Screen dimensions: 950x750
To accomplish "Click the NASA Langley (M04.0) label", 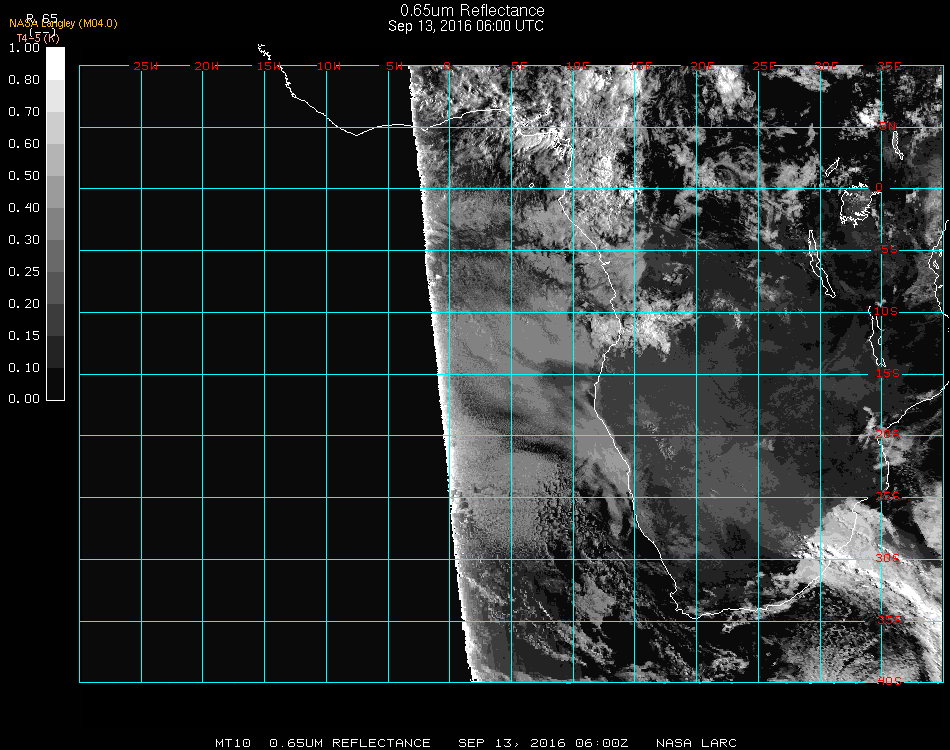I will point(63,23).
